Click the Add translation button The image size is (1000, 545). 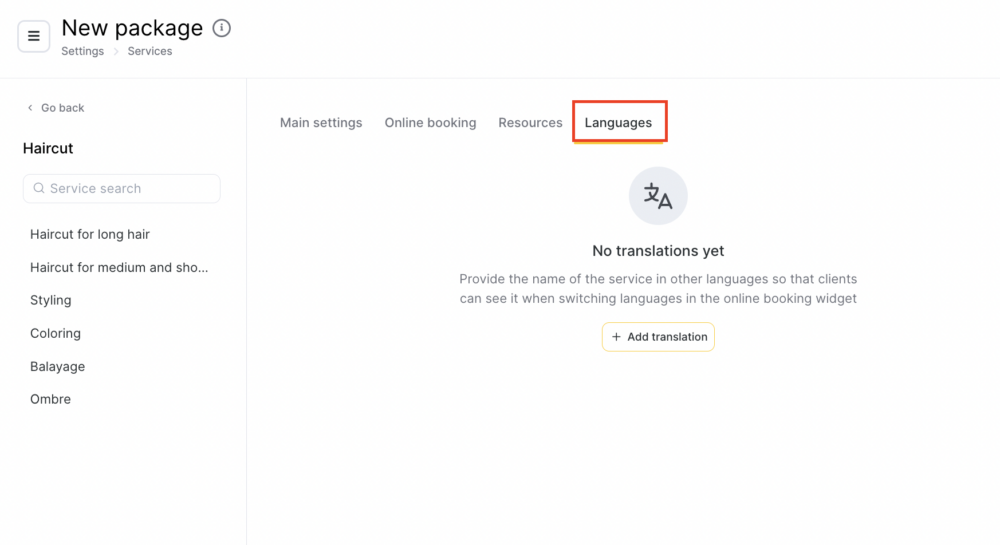(x=658, y=337)
